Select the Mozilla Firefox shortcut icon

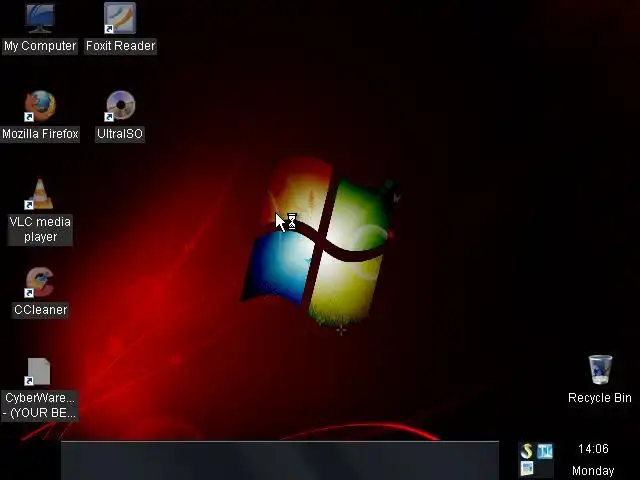40,106
